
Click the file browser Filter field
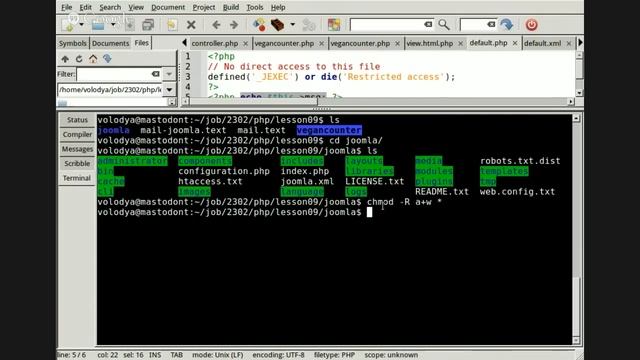pyautogui.click(x=113, y=74)
